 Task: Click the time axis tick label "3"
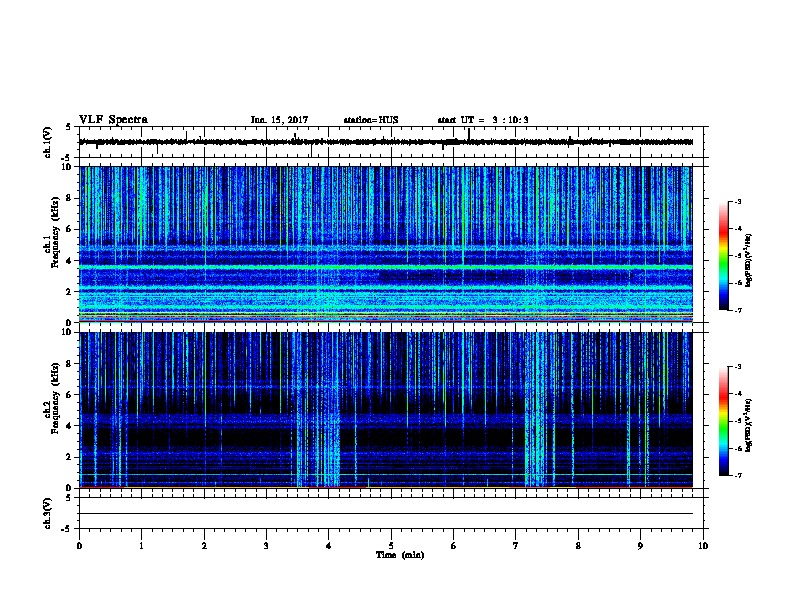point(266,546)
